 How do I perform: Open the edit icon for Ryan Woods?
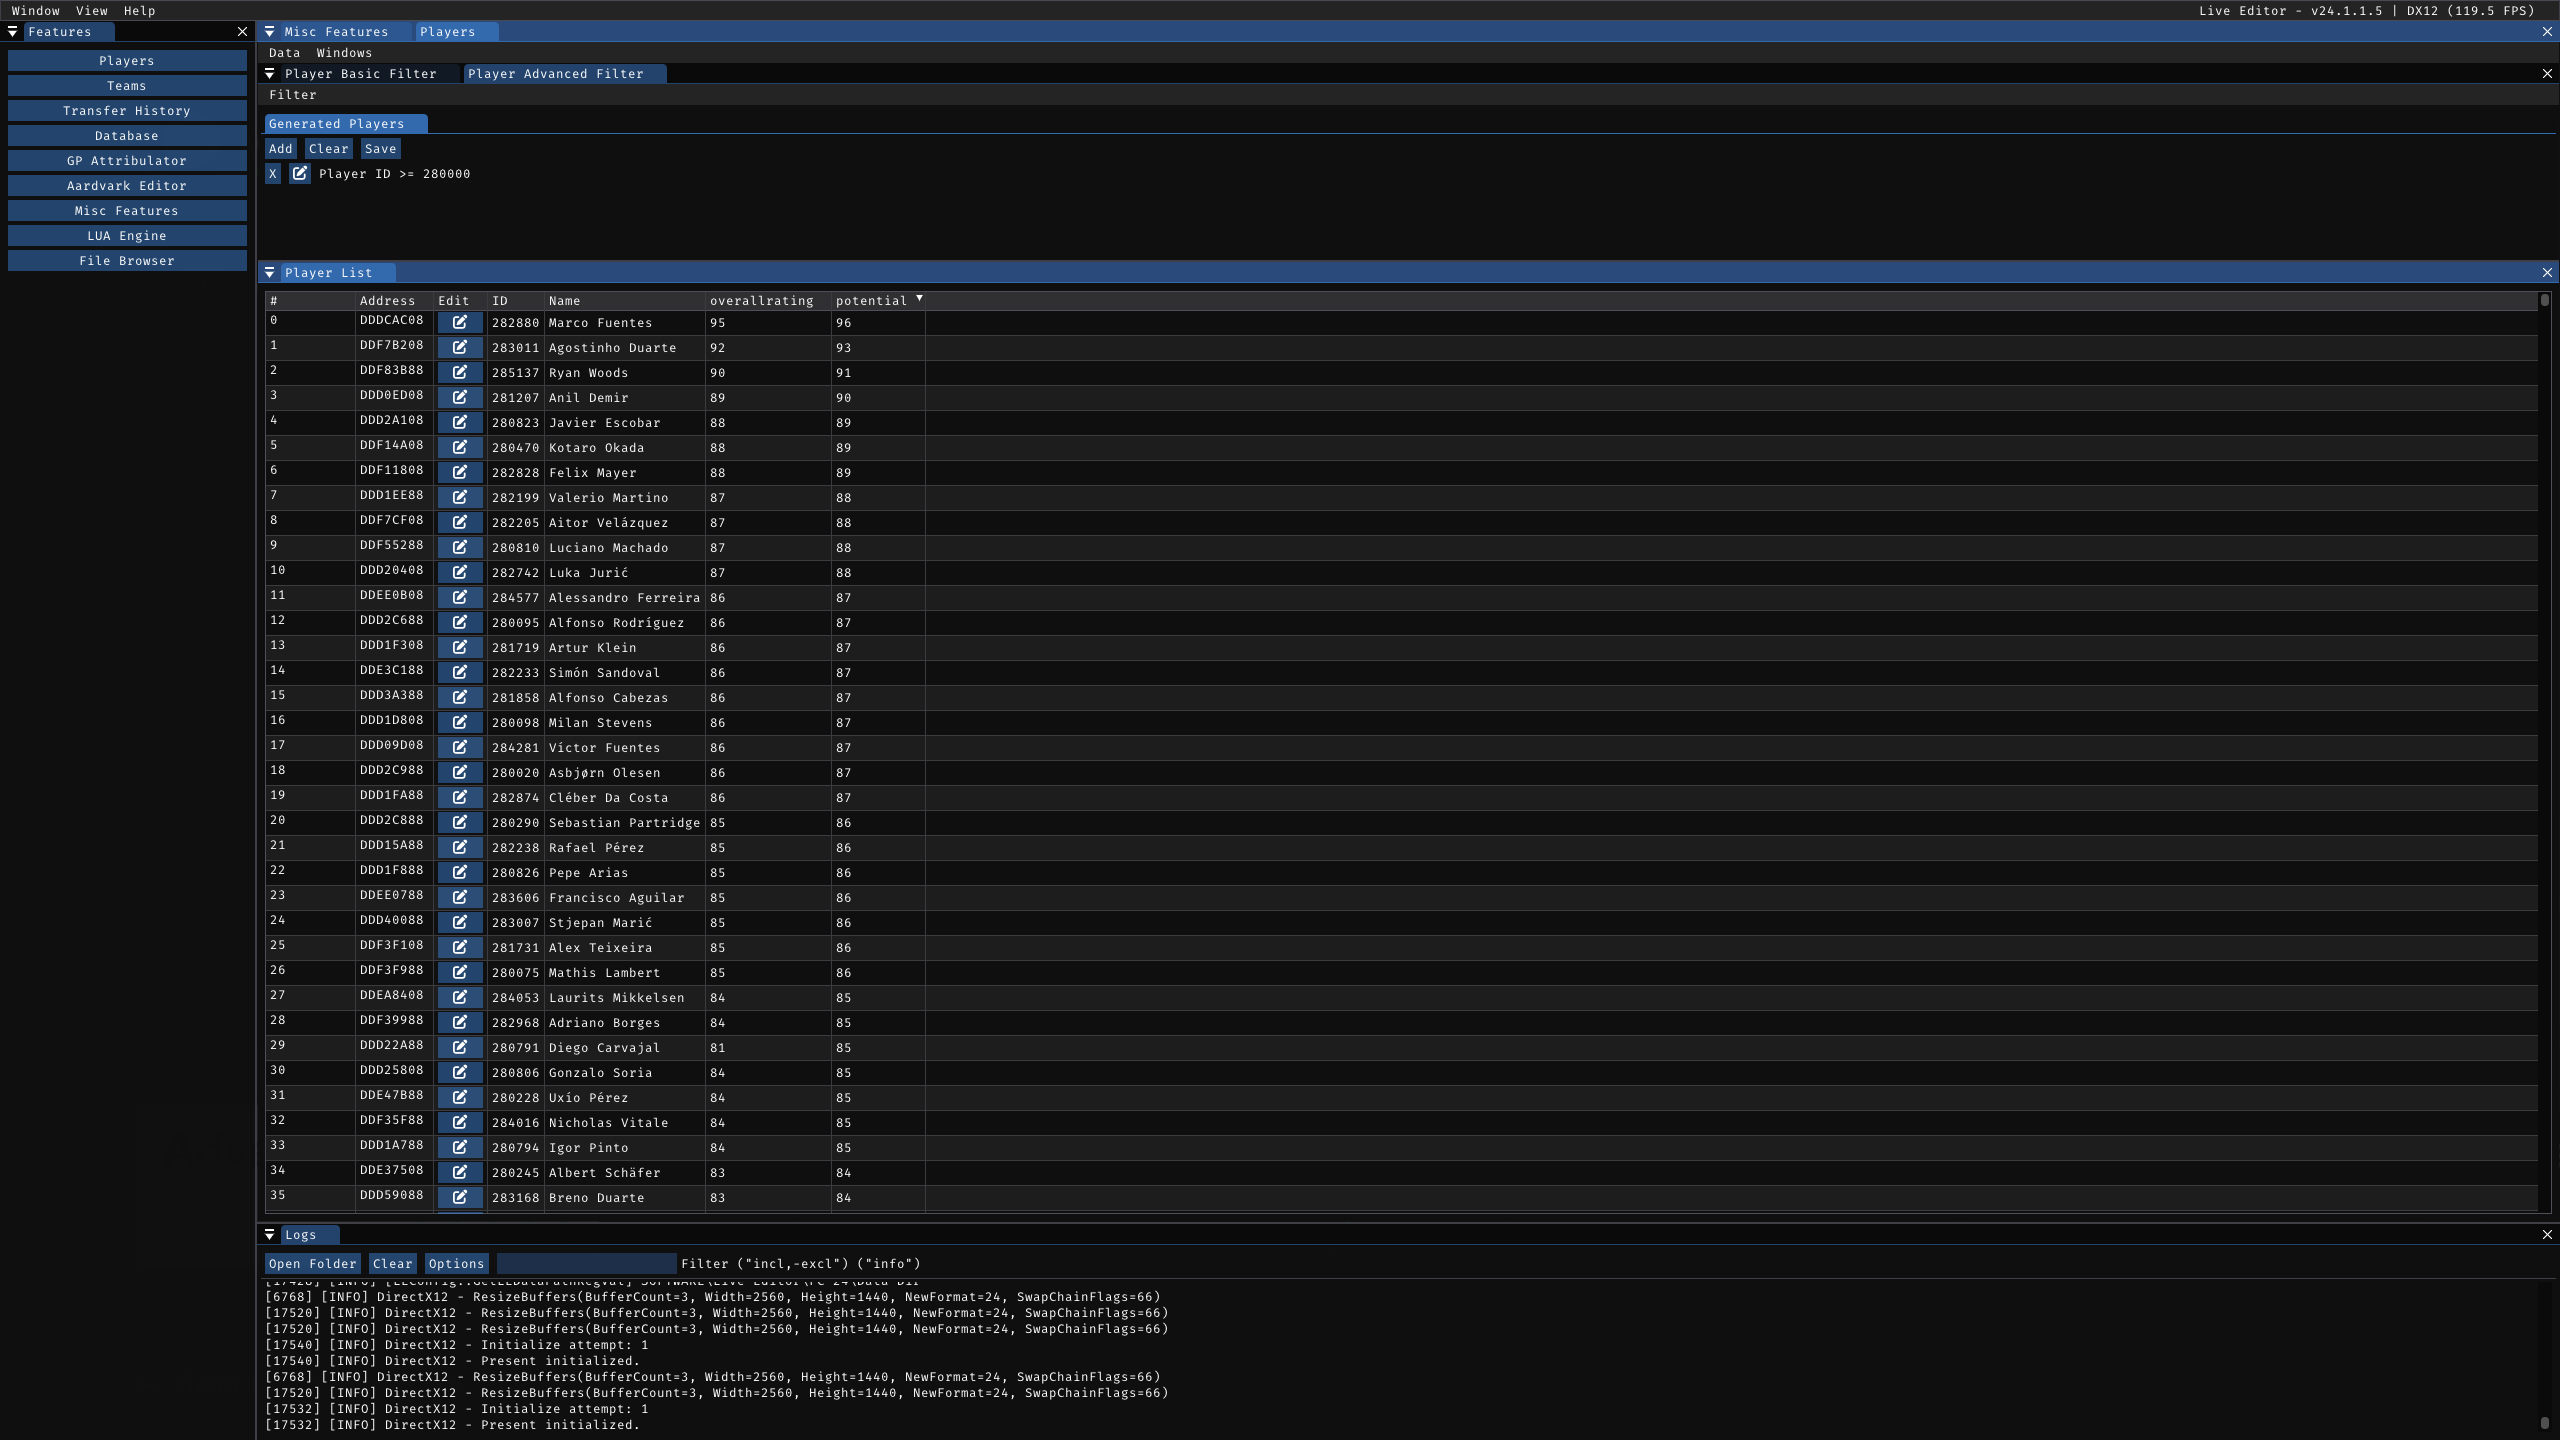pyautogui.click(x=460, y=373)
